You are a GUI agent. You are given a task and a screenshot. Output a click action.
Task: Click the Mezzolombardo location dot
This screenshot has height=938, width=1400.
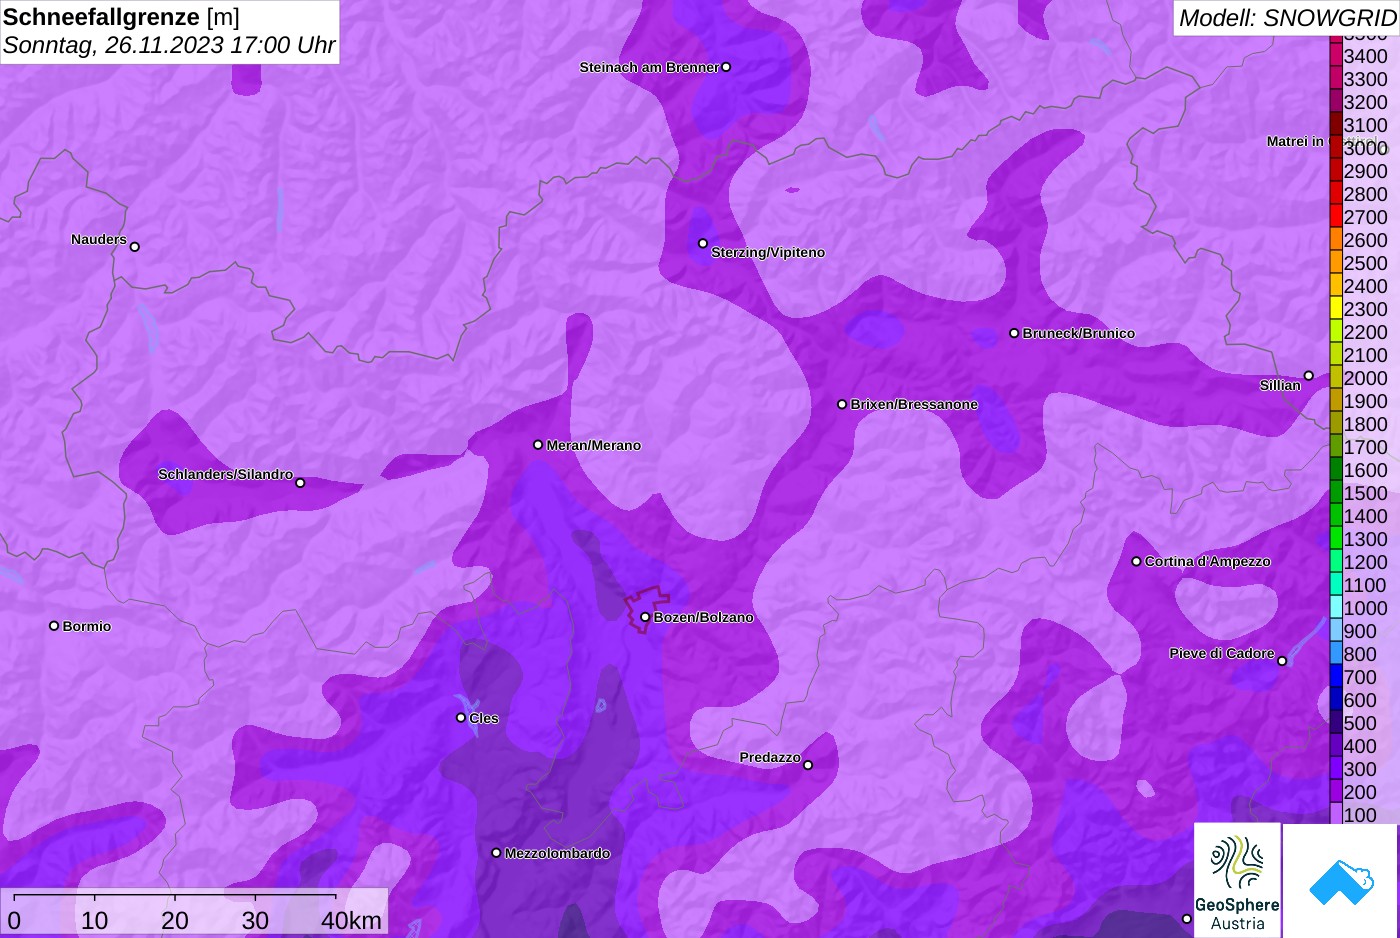pos(496,853)
